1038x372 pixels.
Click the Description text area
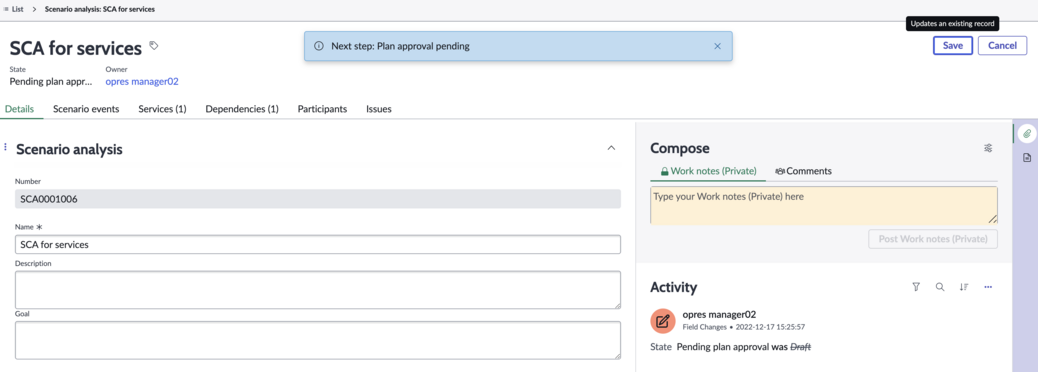(318, 289)
